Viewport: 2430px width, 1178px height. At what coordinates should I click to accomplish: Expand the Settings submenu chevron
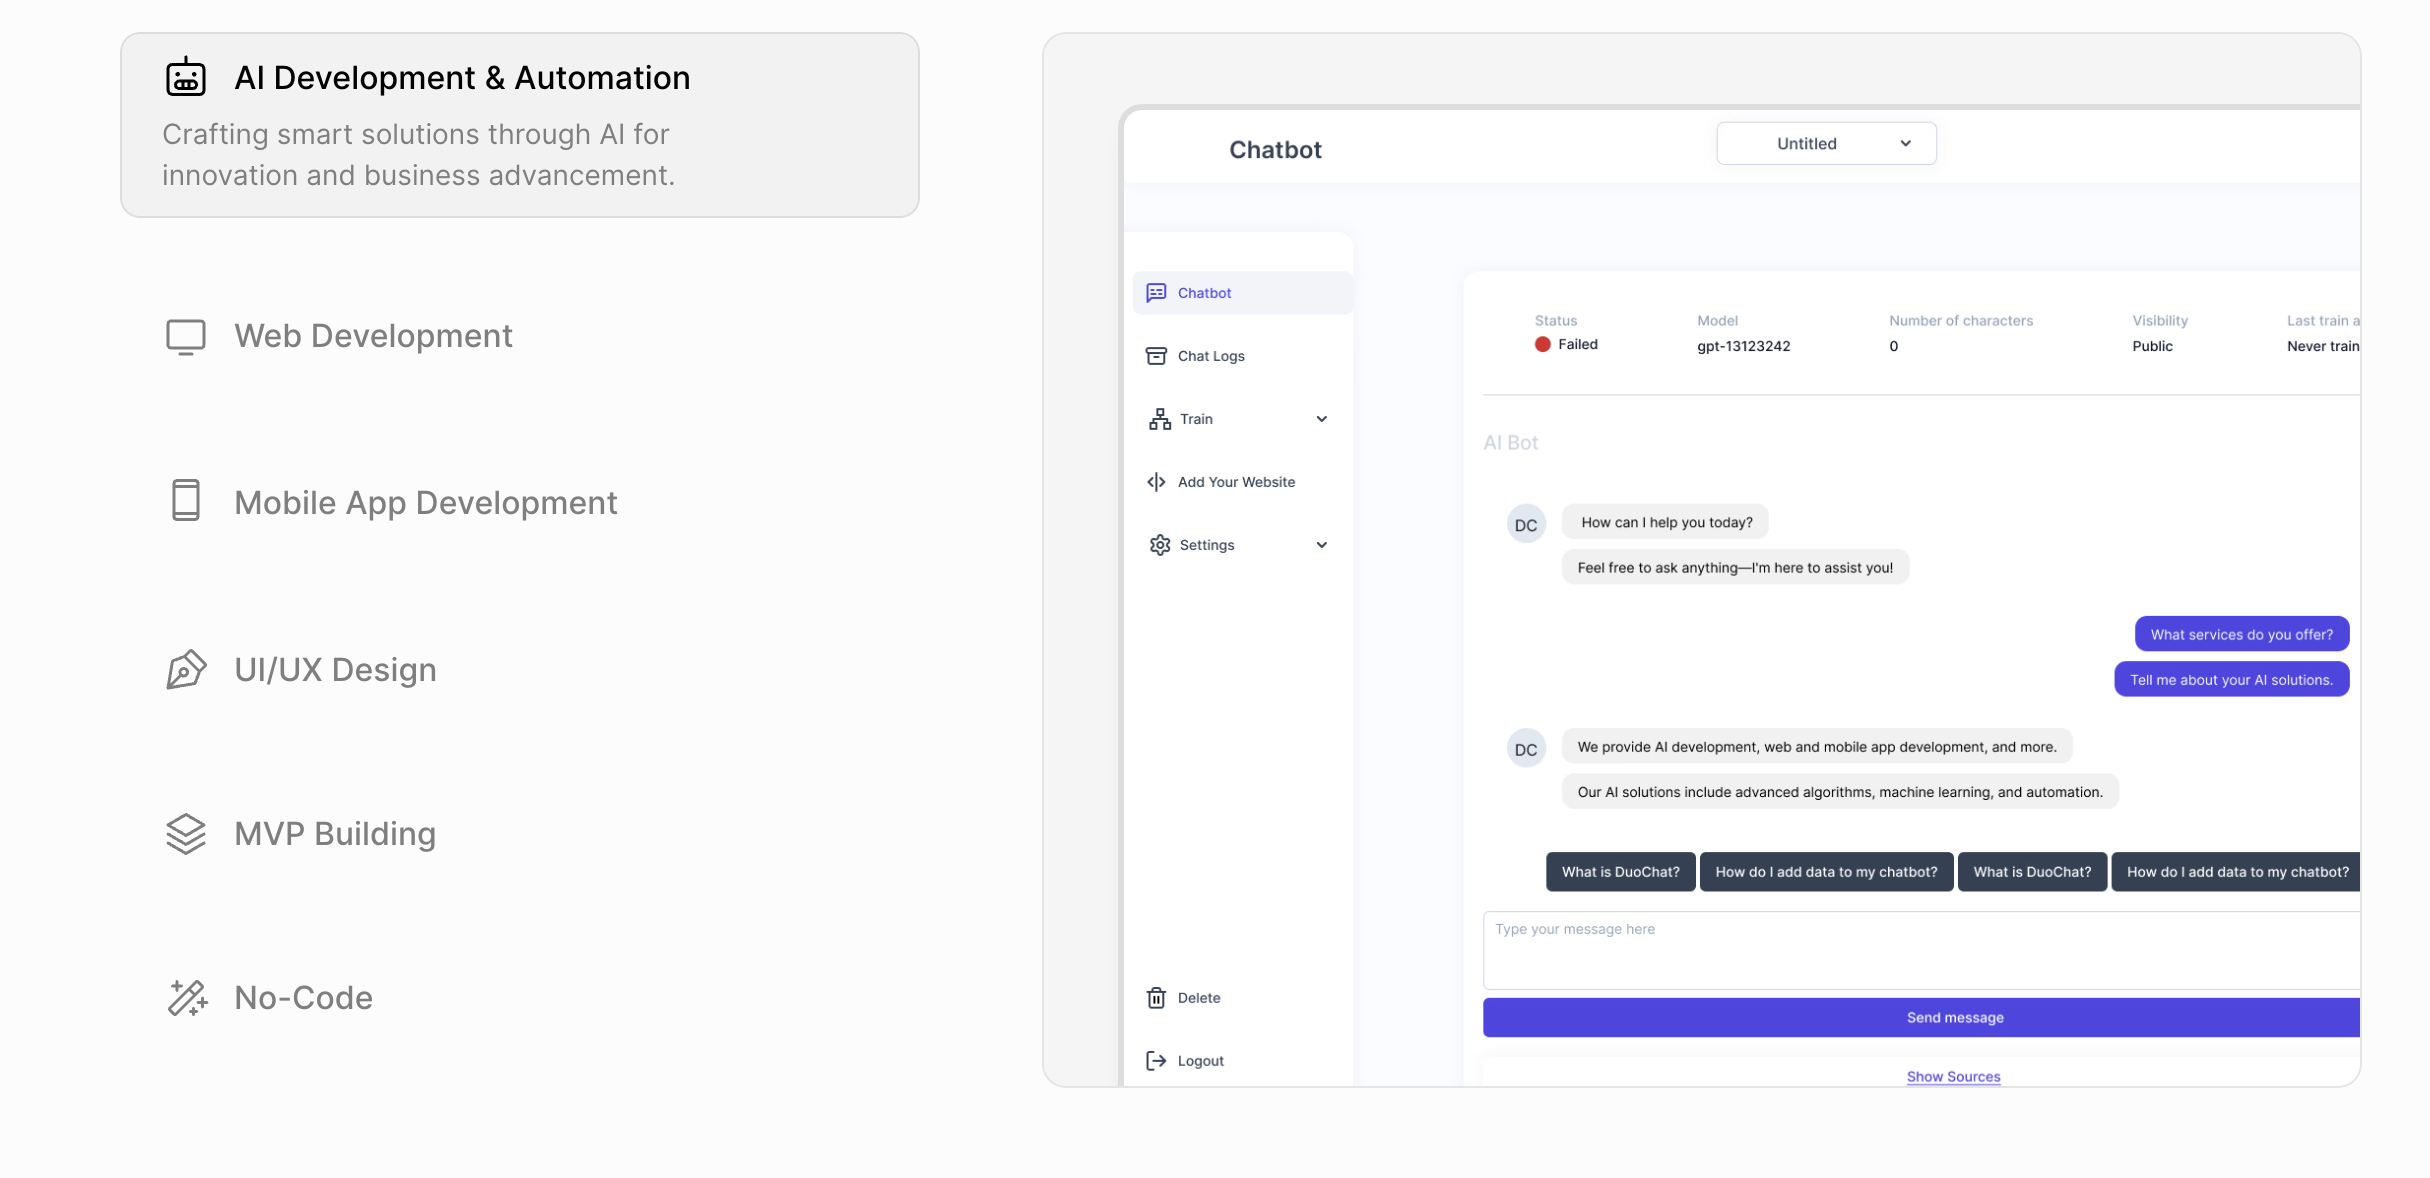click(1321, 545)
